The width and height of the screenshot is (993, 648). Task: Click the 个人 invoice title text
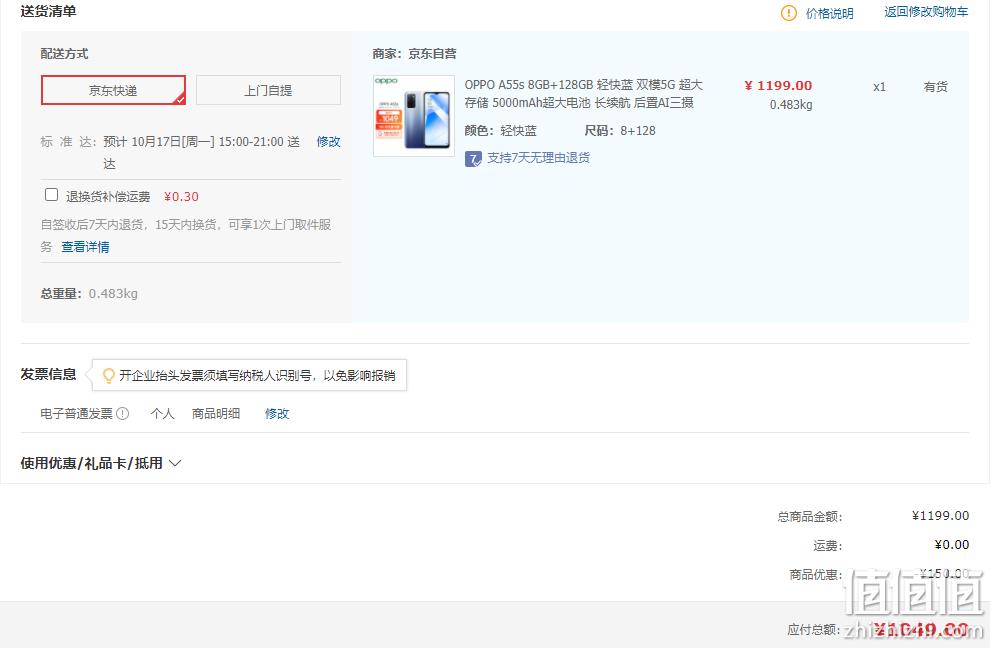pyautogui.click(x=163, y=414)
